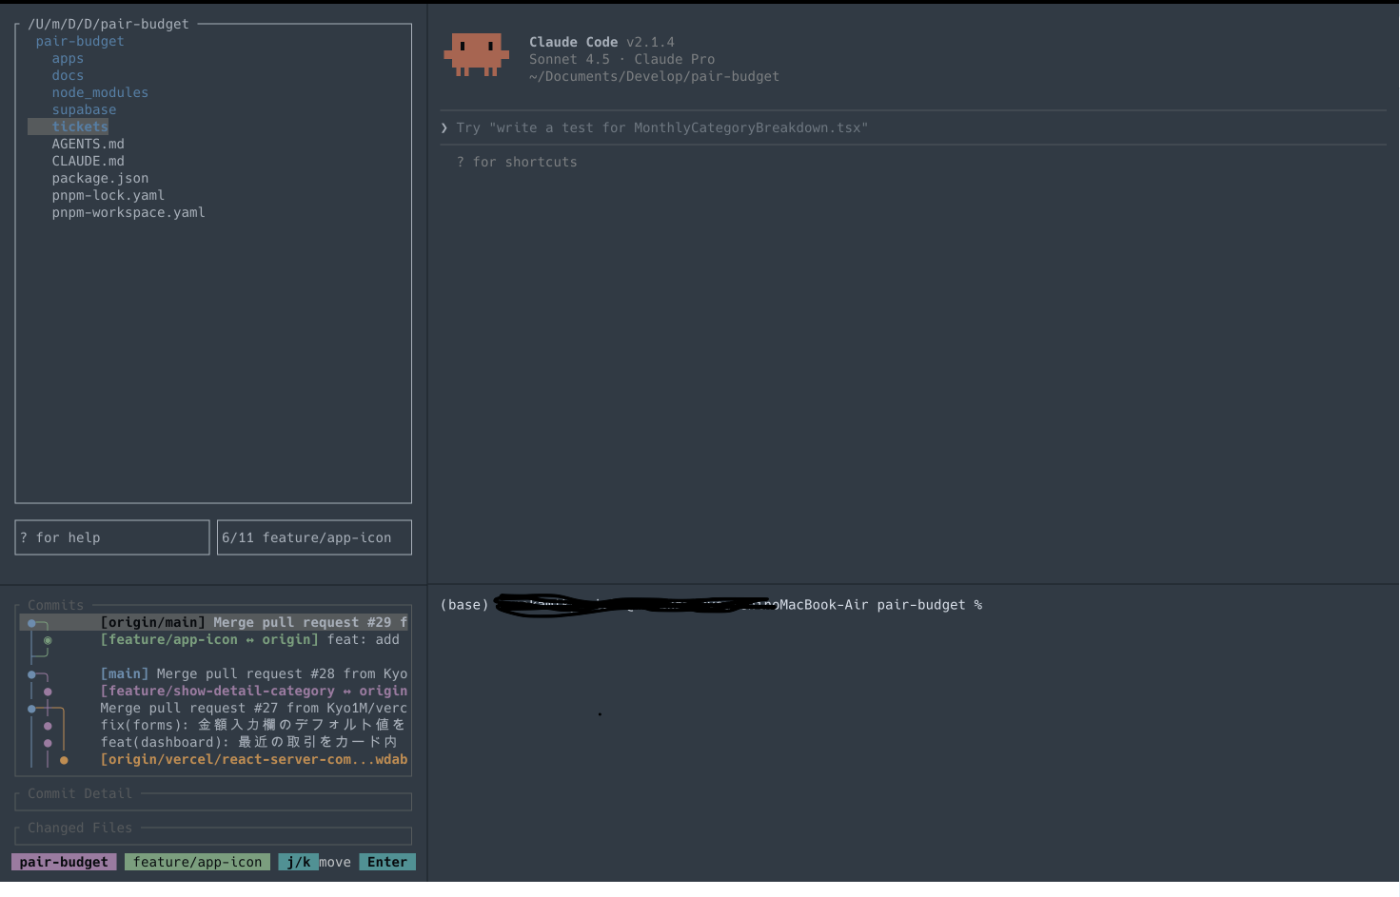Click the Enter key hint badge
1400x897 pixels.
(x=387, y=862)
